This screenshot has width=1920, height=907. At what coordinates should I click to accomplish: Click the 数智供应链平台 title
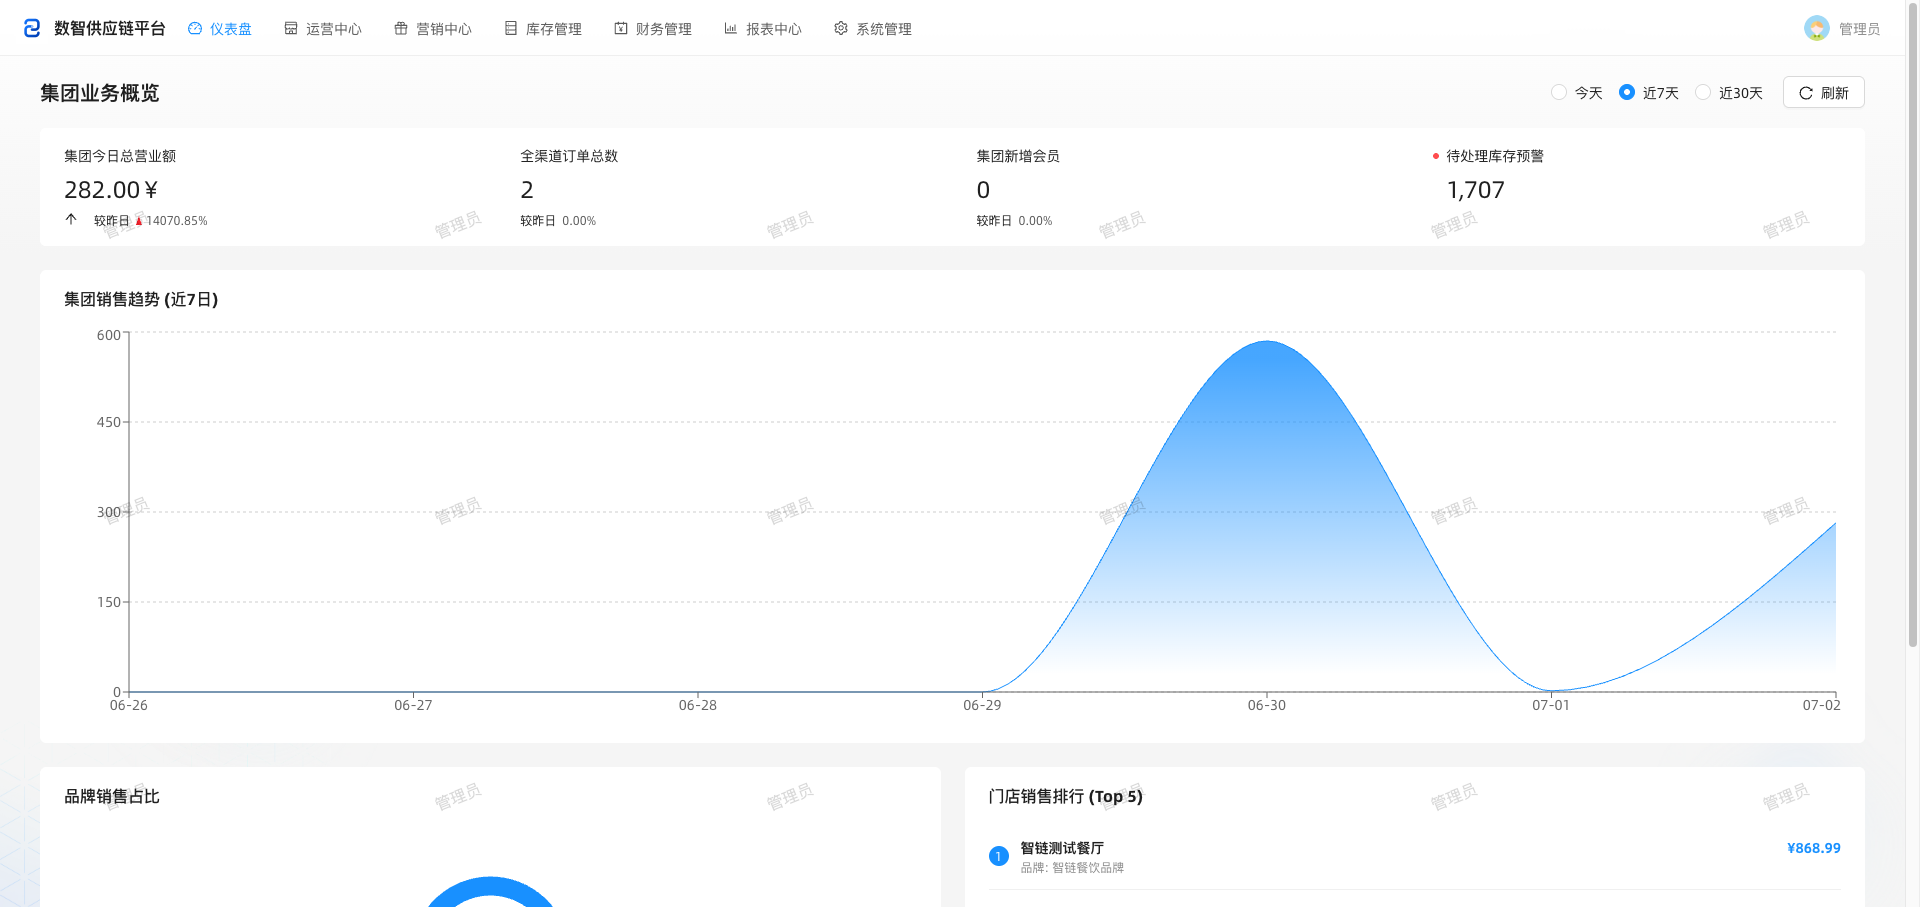tap(110, 28)
